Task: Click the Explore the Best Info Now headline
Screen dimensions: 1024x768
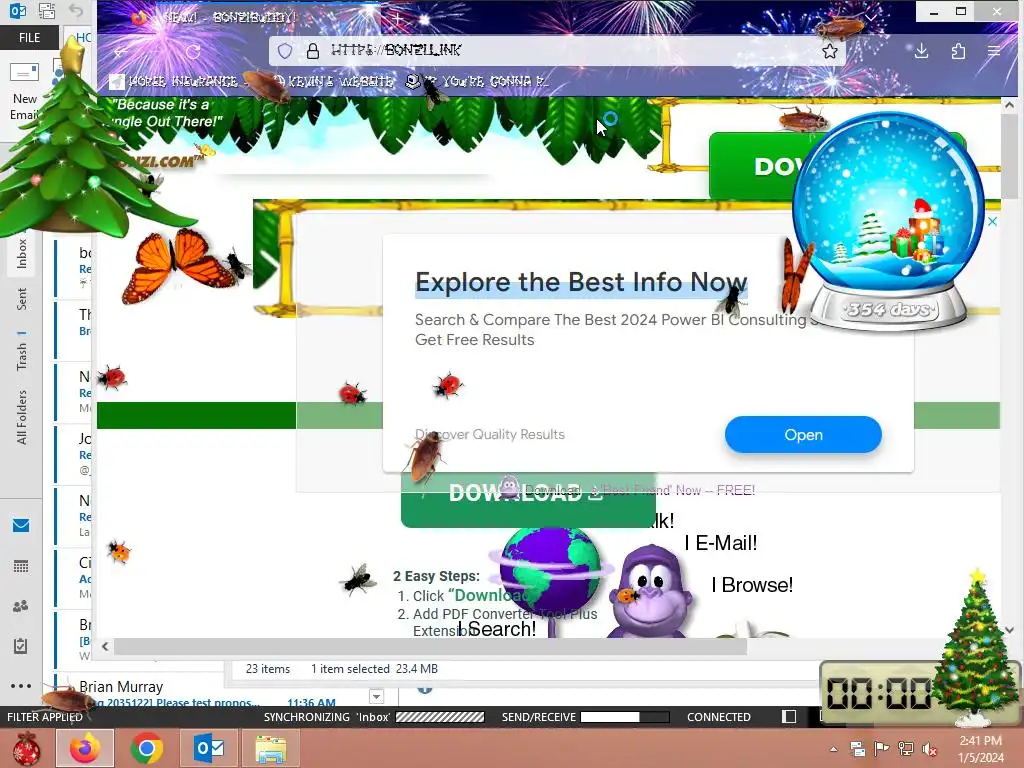Action: click(581, 282)
